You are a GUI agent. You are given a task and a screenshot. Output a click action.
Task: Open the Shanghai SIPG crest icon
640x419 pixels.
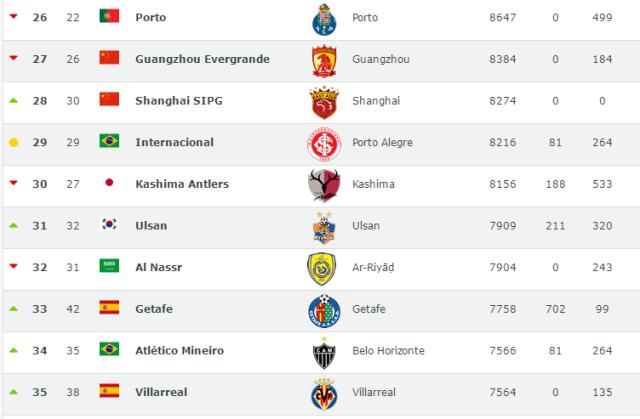324,102
